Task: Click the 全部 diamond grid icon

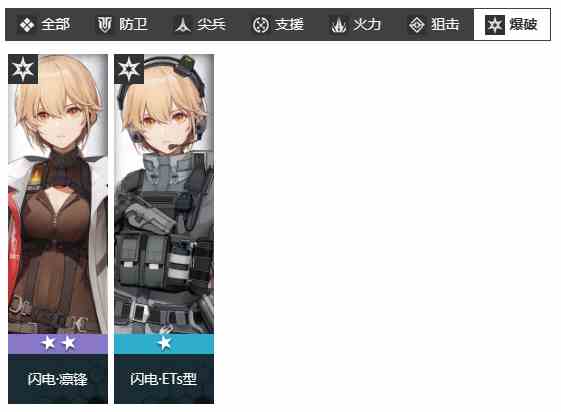Action: [27, 25]
